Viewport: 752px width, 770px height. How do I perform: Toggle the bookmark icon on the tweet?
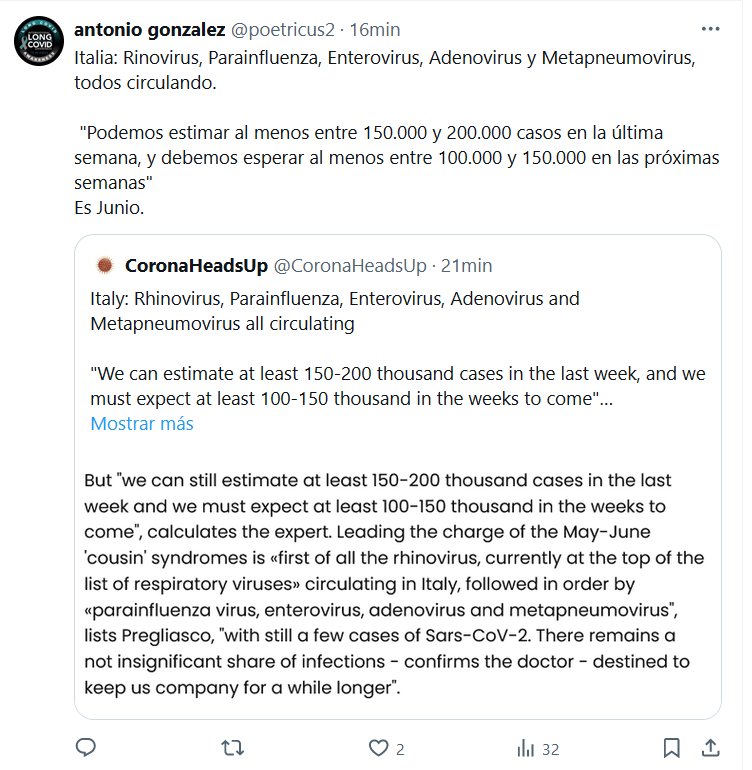click(x=672, y=748)
